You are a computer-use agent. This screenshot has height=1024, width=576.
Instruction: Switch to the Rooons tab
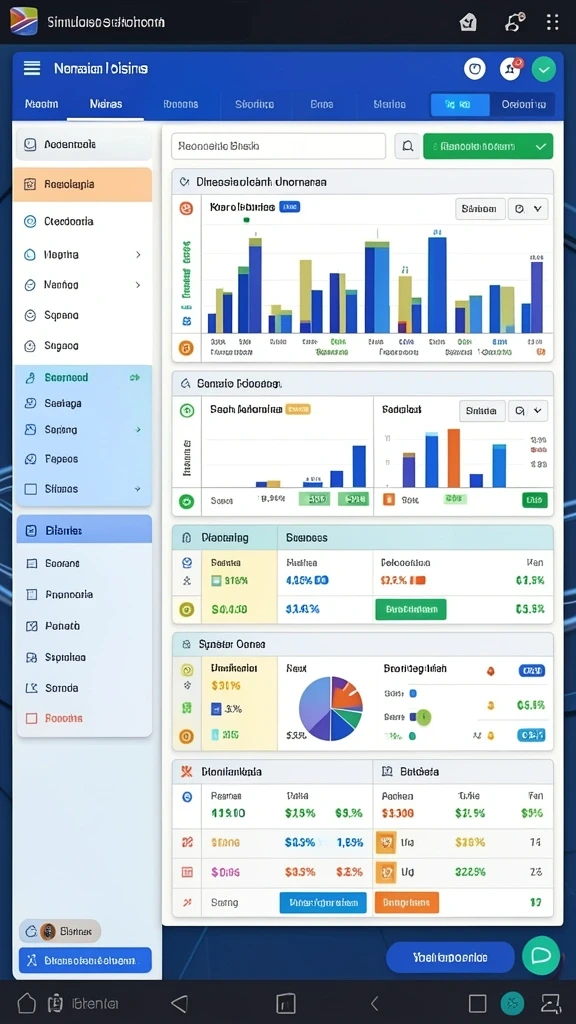(180, 104)
